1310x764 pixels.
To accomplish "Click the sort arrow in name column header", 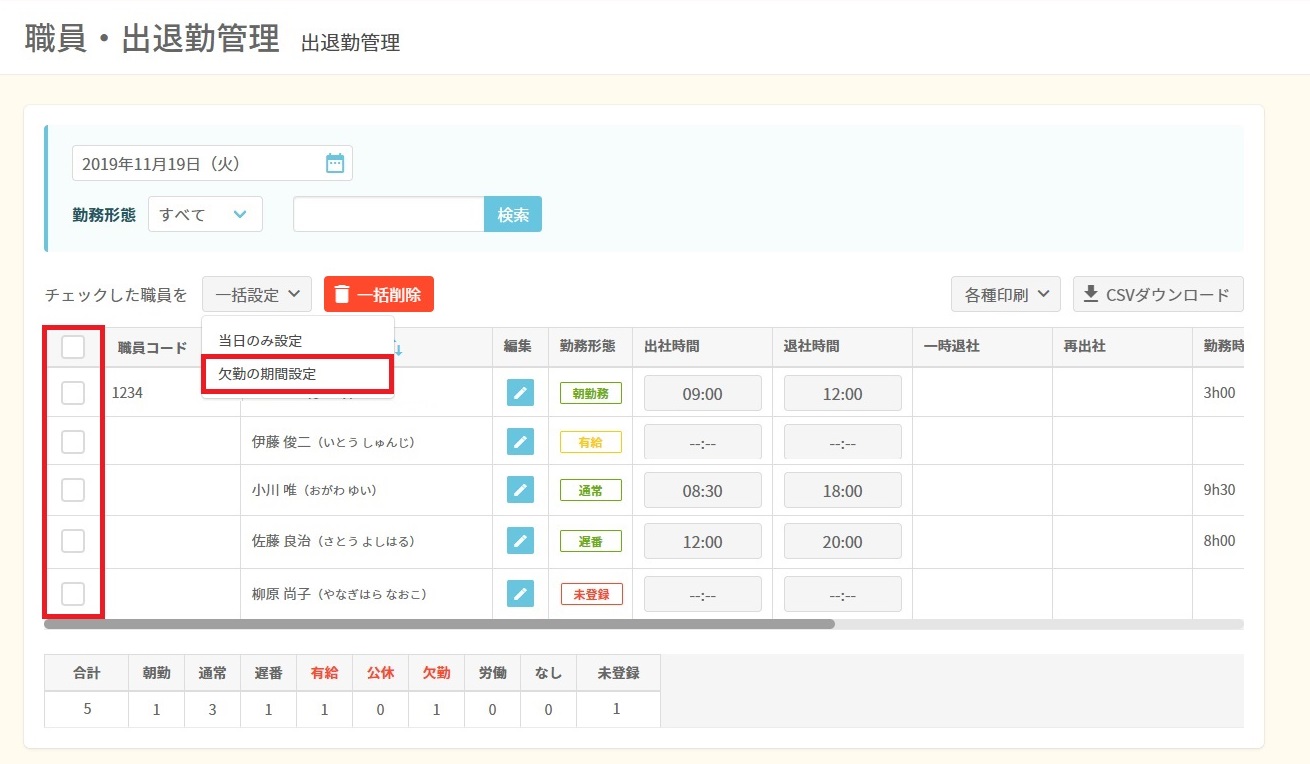I will (398, 348).
